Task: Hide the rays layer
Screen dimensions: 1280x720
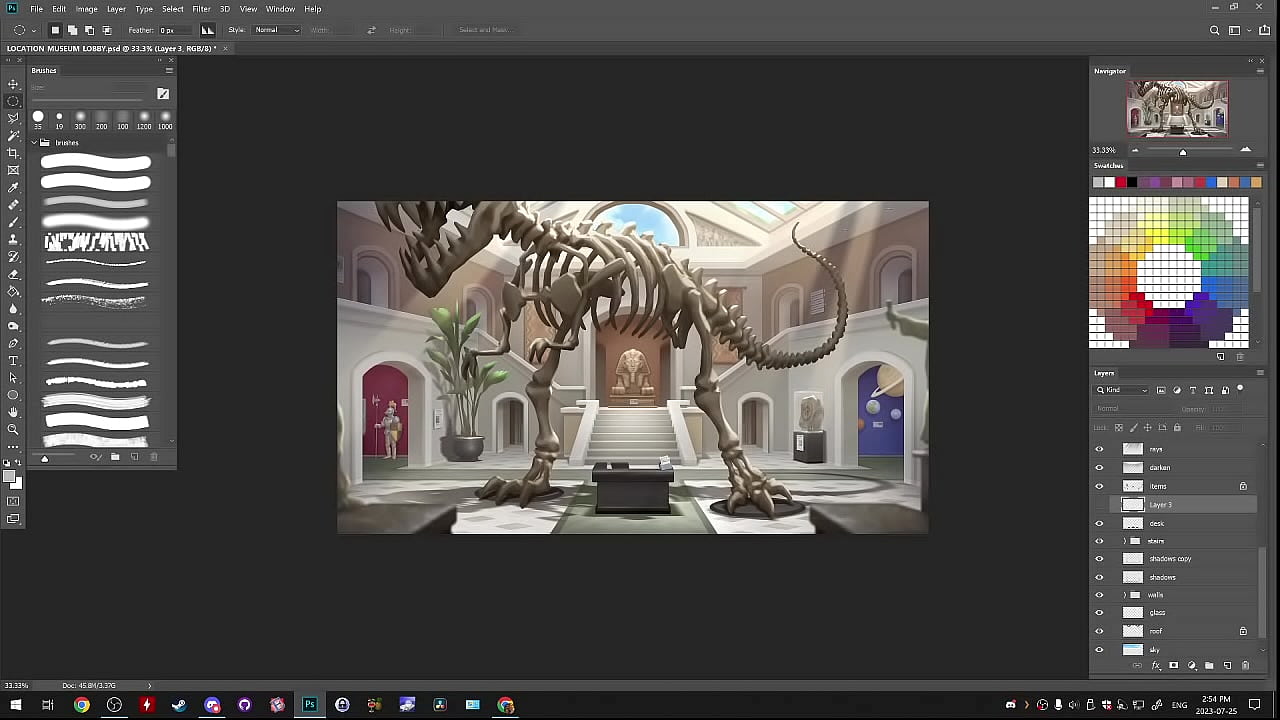Action: pos(1099,449)
